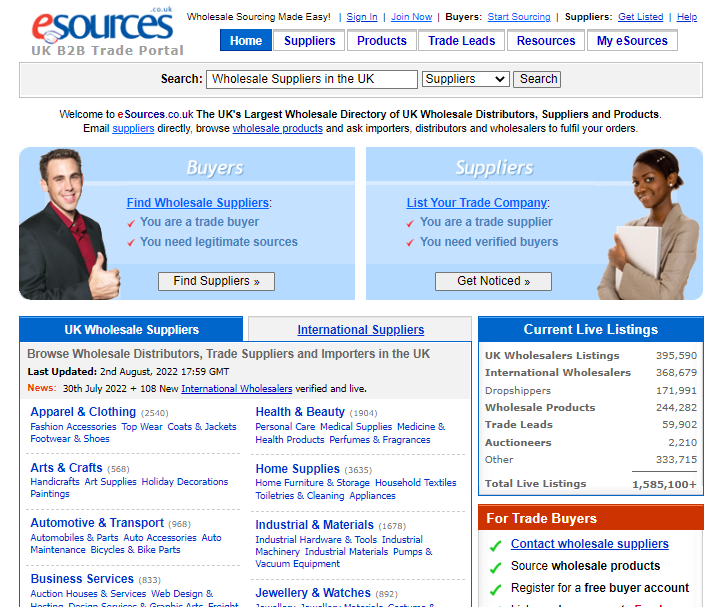Open Home Supplies category
This screenshot has height=607, width=725.
(x=298, y=469)
